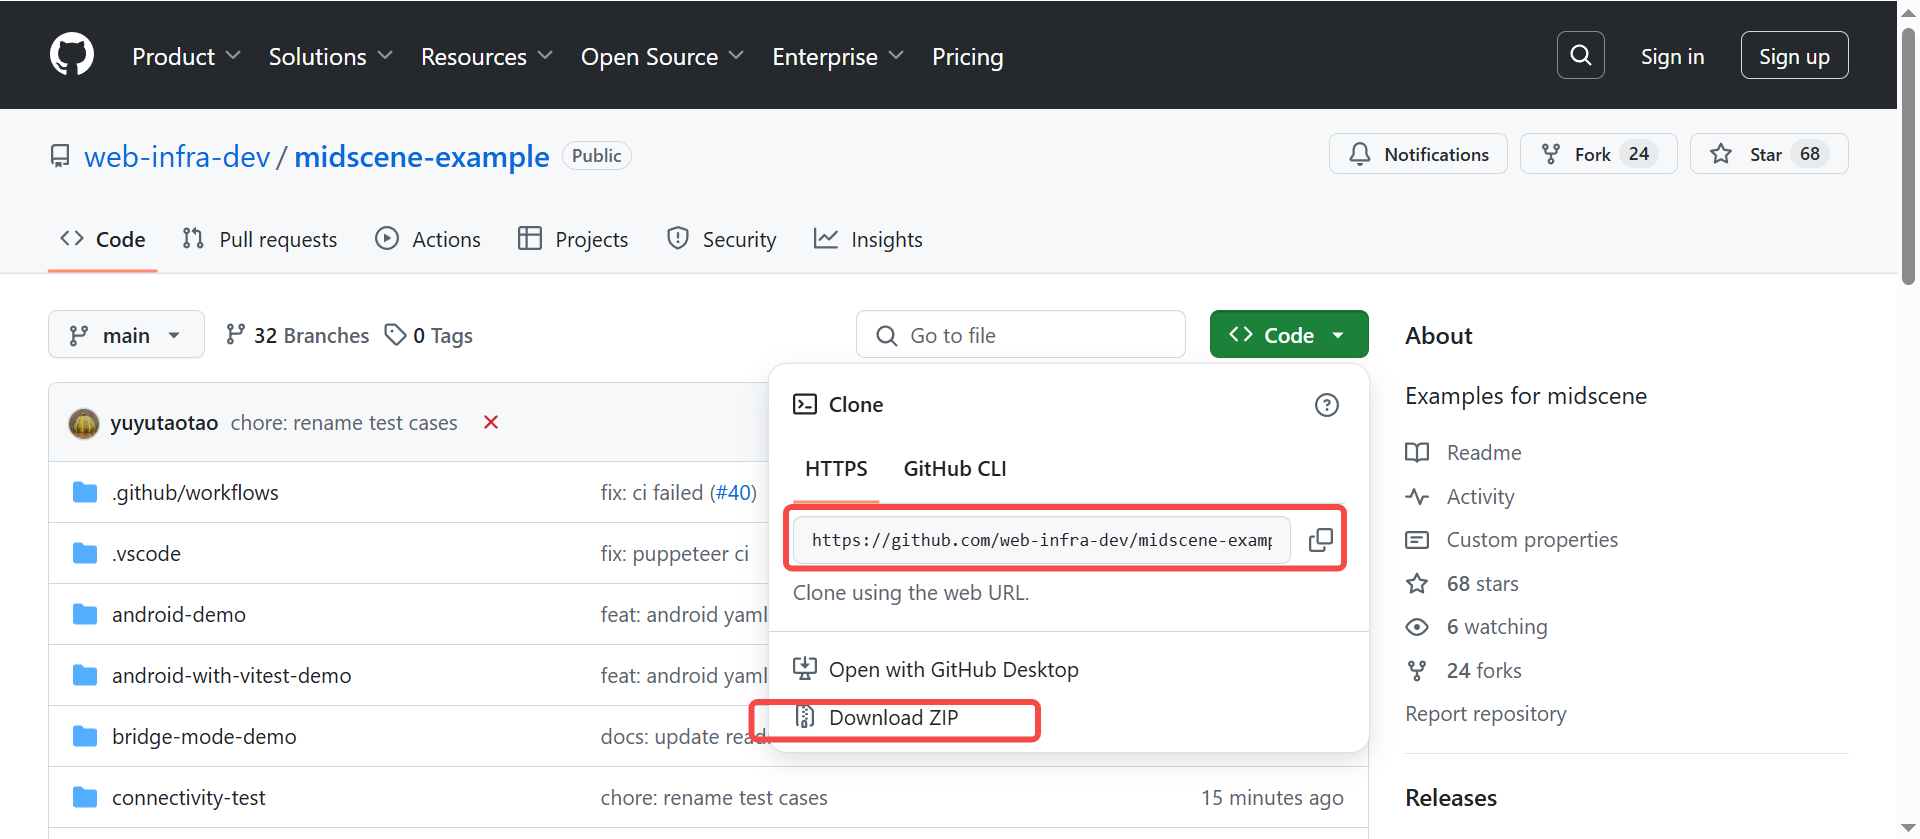Open the #40 pull request link
This screenshot has width=1920, height=839.
click(733, 492)
